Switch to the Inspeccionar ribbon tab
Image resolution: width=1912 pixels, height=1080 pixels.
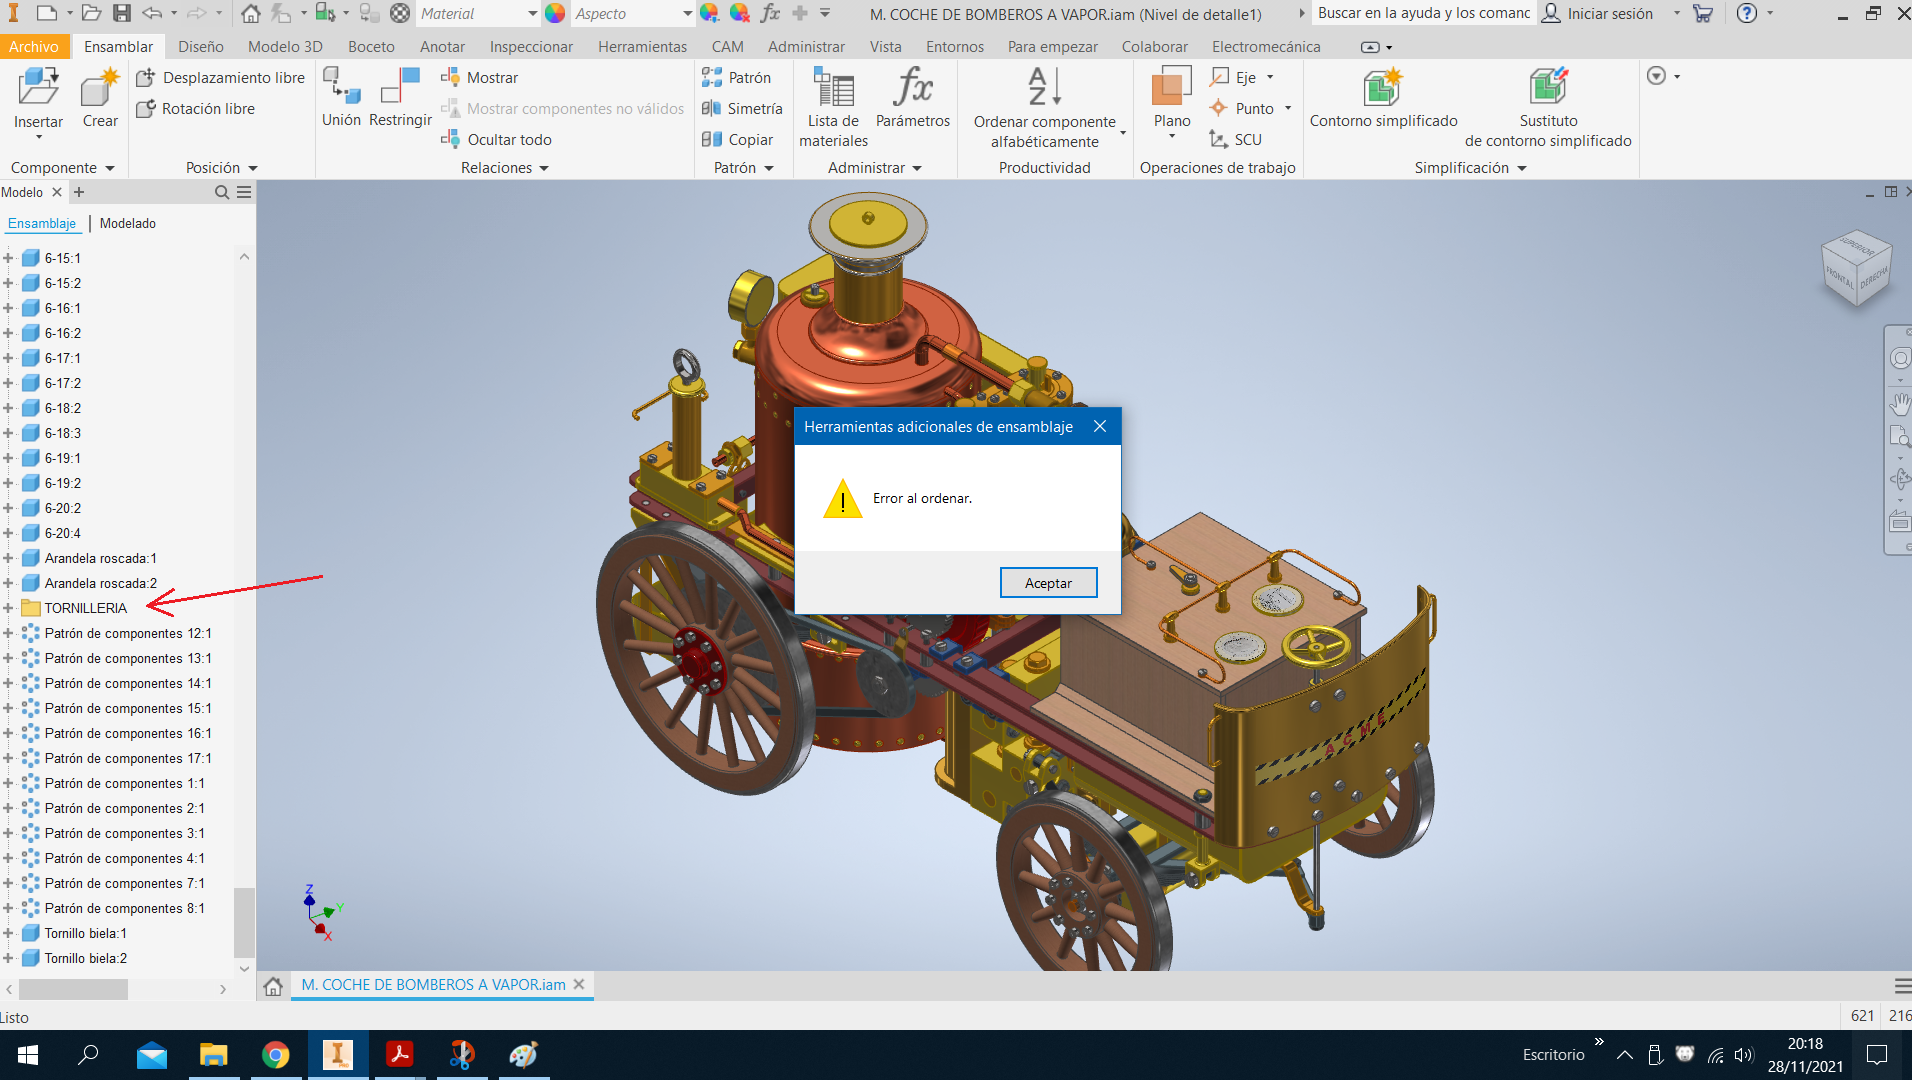[x=530, y=46]
